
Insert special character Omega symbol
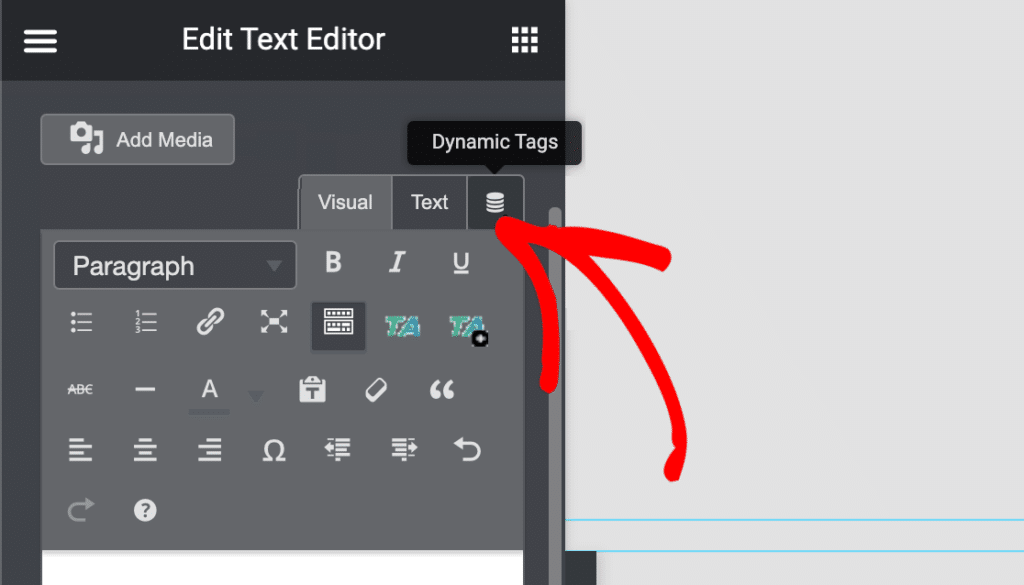coord(274,451)
